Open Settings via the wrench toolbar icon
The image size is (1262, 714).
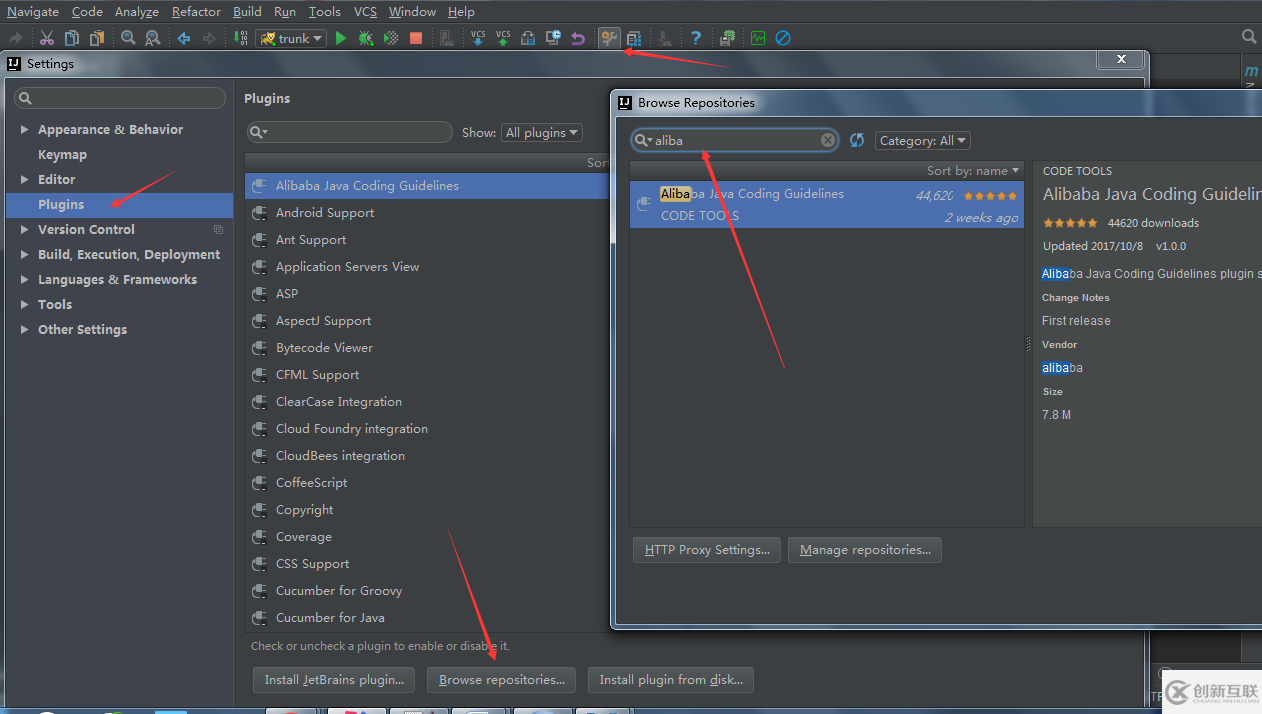609,38
